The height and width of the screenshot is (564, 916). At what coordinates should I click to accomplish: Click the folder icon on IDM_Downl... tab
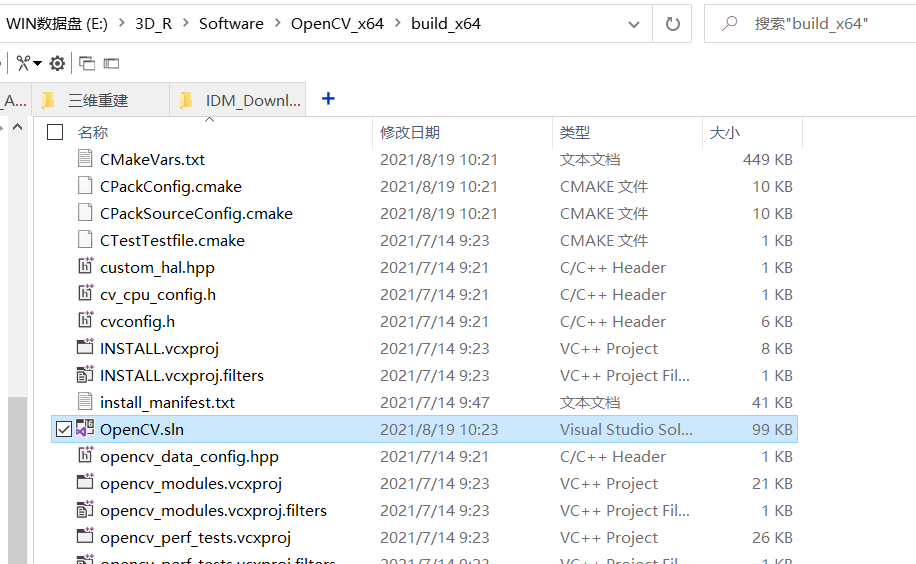pos(186,101)
